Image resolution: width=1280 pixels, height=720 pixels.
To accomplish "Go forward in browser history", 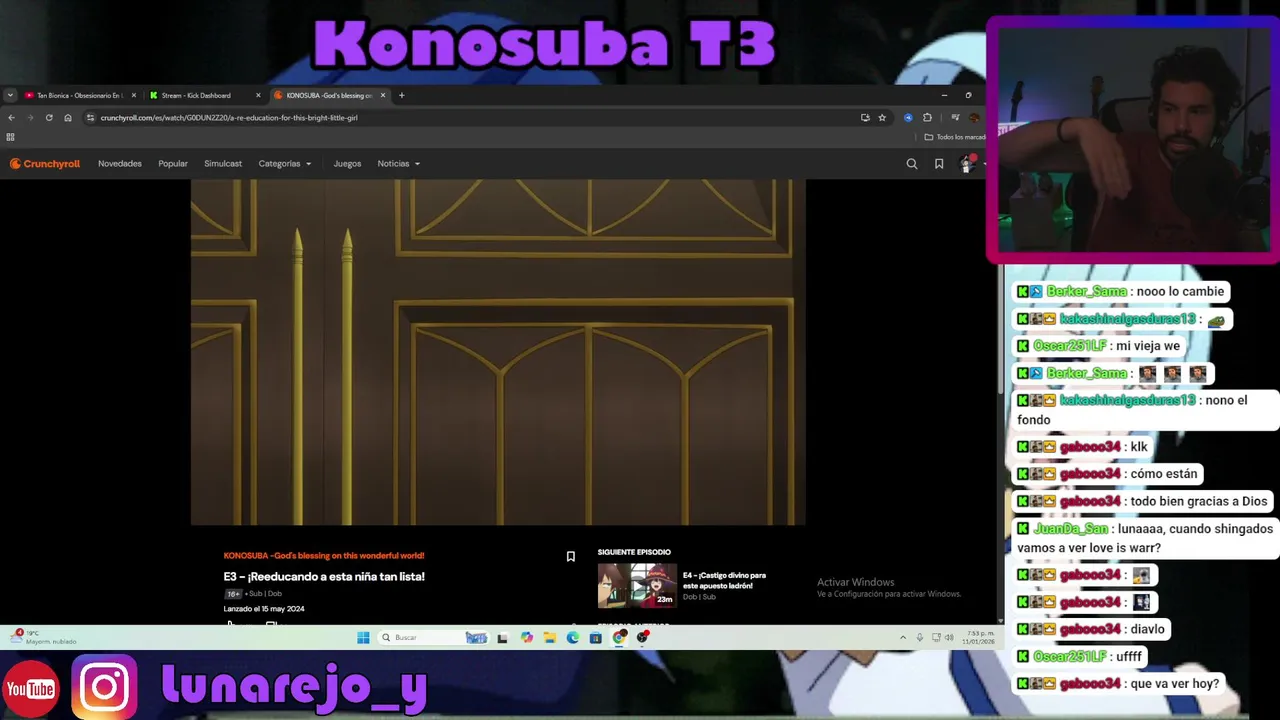I will [30, 117].
